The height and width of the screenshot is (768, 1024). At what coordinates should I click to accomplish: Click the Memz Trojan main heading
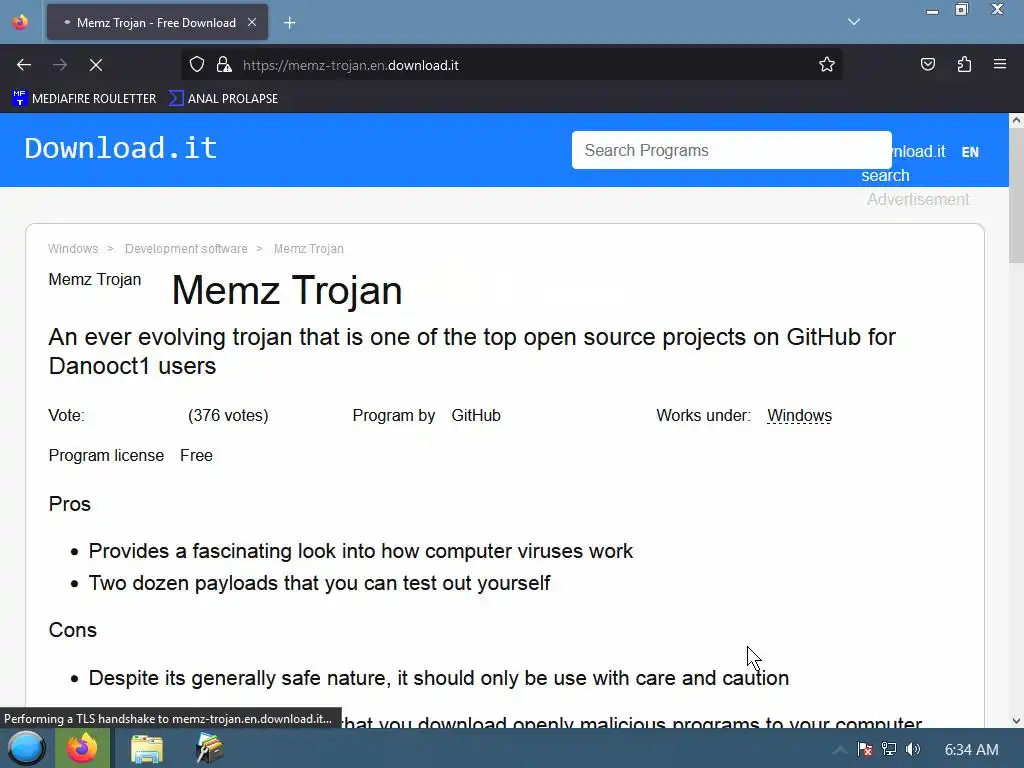point(287,290)
